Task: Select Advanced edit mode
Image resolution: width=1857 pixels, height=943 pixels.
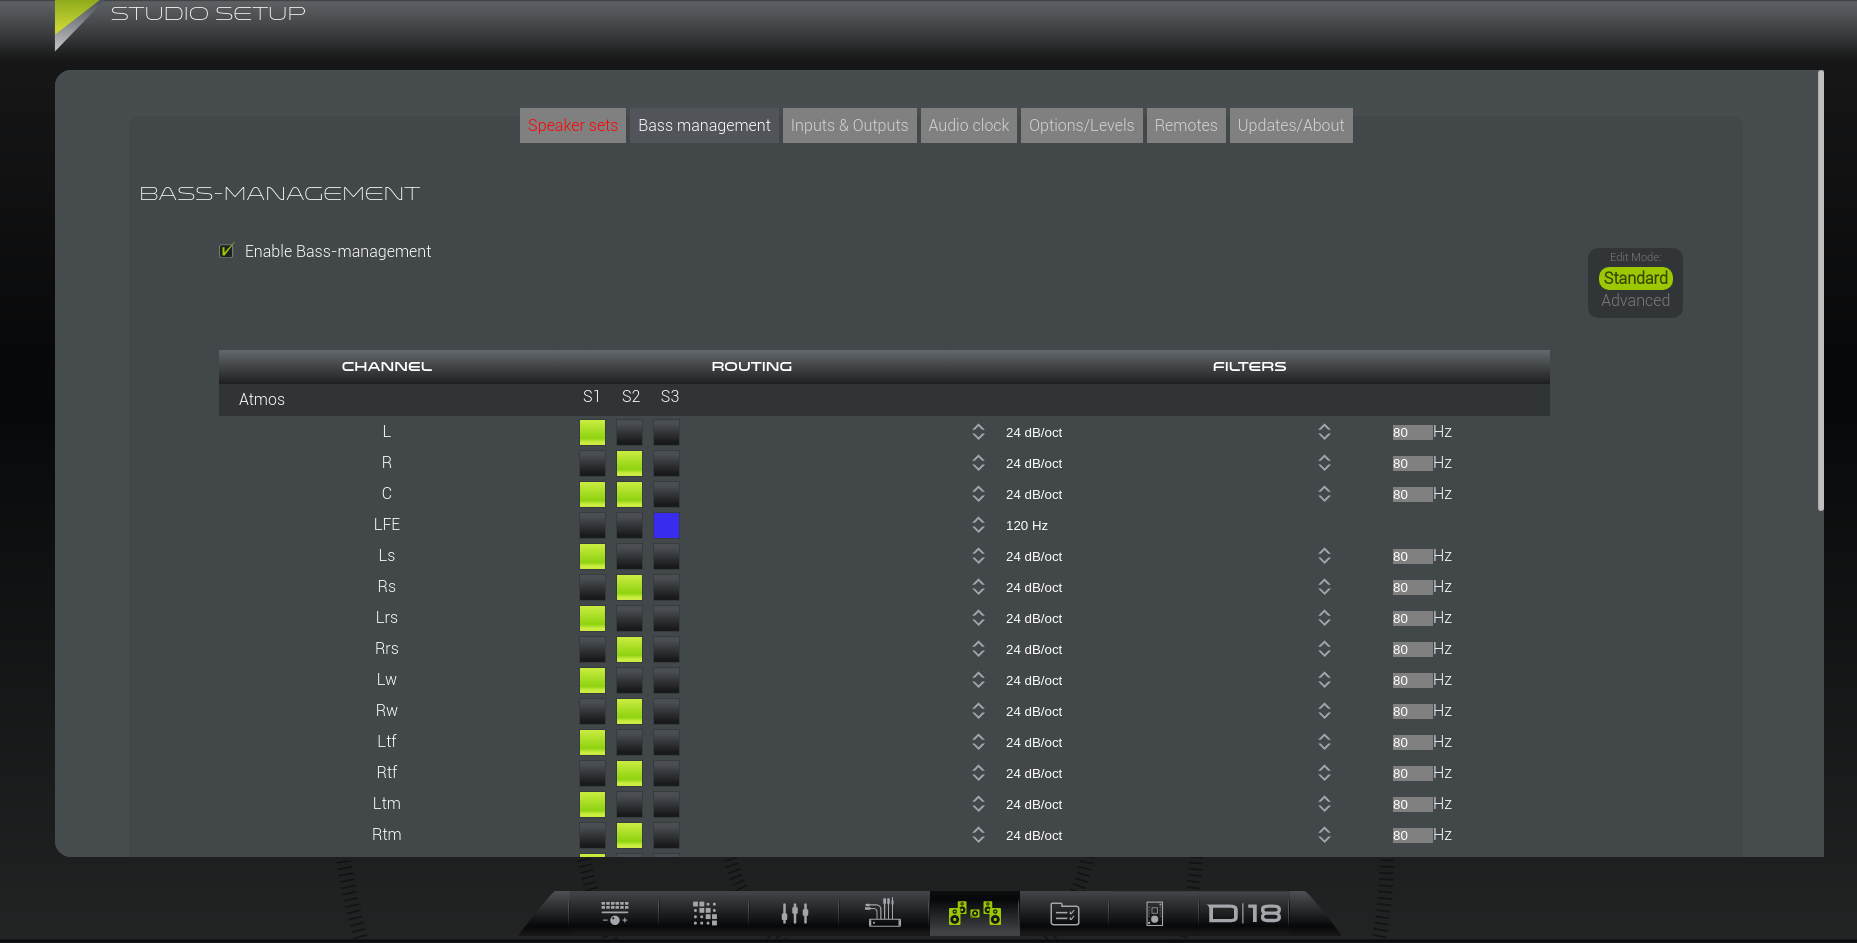Action: (1635, 300)
